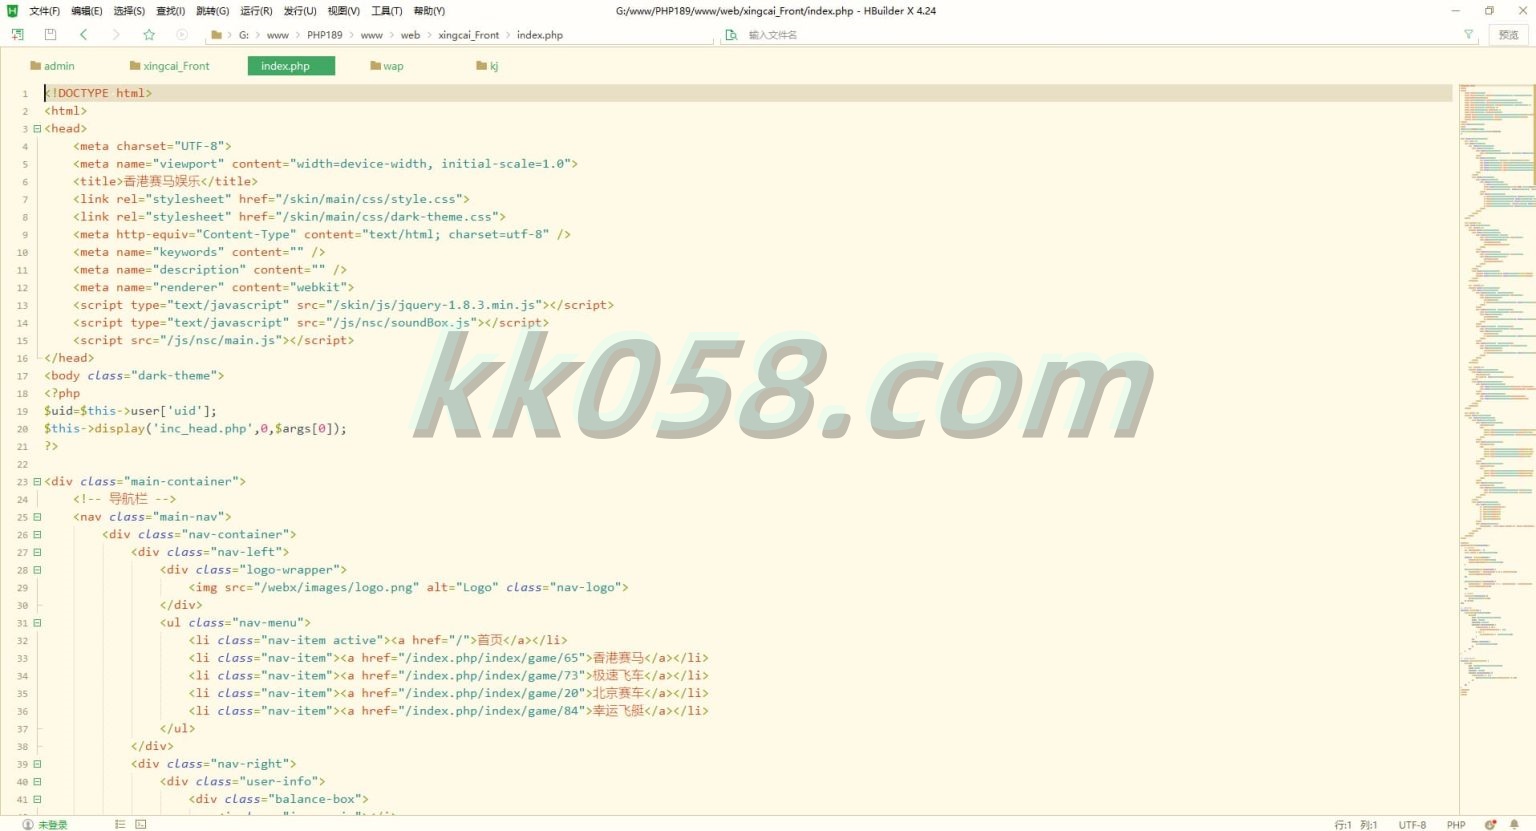Click the 未登录 login status

(x=53, y=825)
